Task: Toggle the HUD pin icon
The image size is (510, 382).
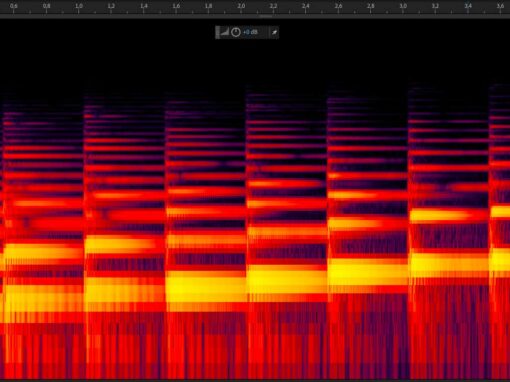Action: click(x=274, y=32)
